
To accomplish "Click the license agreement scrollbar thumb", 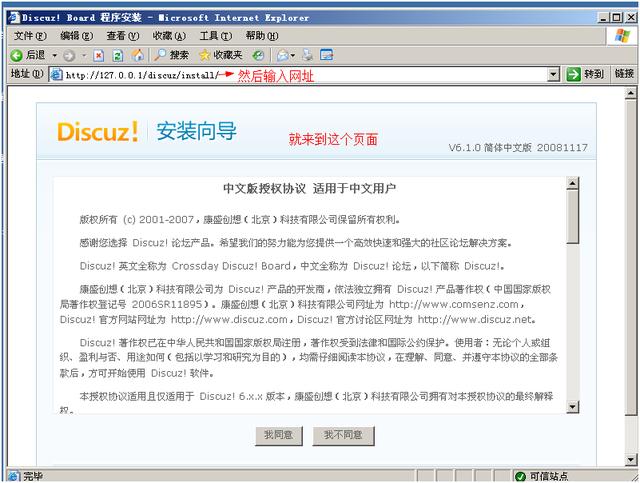I will [x=573, y=217].
